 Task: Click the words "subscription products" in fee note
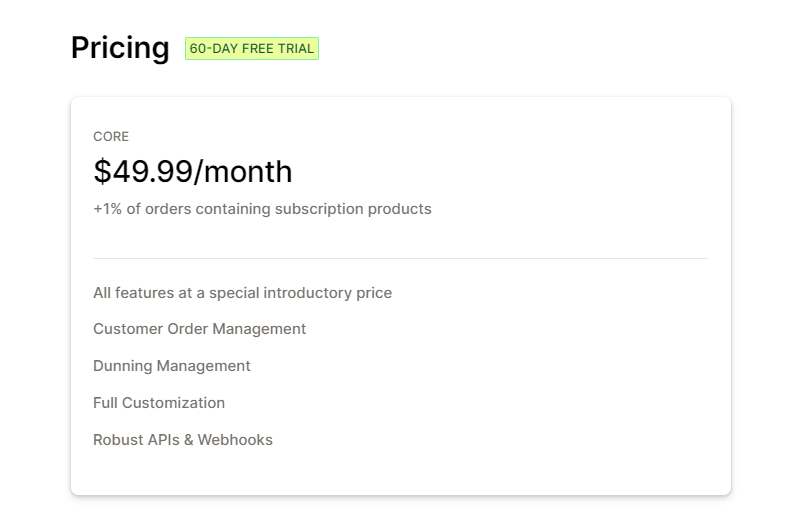pos(353,209)
